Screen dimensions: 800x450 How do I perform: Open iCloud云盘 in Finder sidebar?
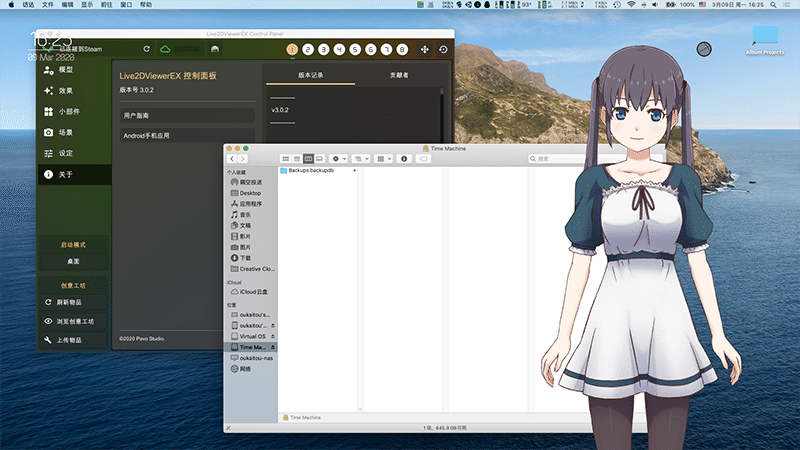click(251, 292)
